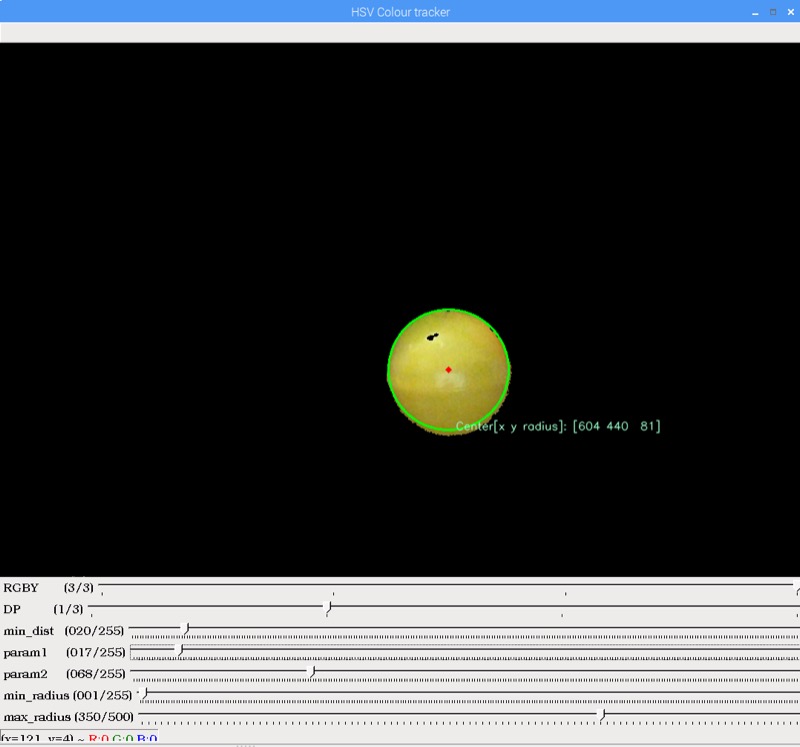Click the param2 slider thumb
800x747 pixels.
click(x=312, y=673)
